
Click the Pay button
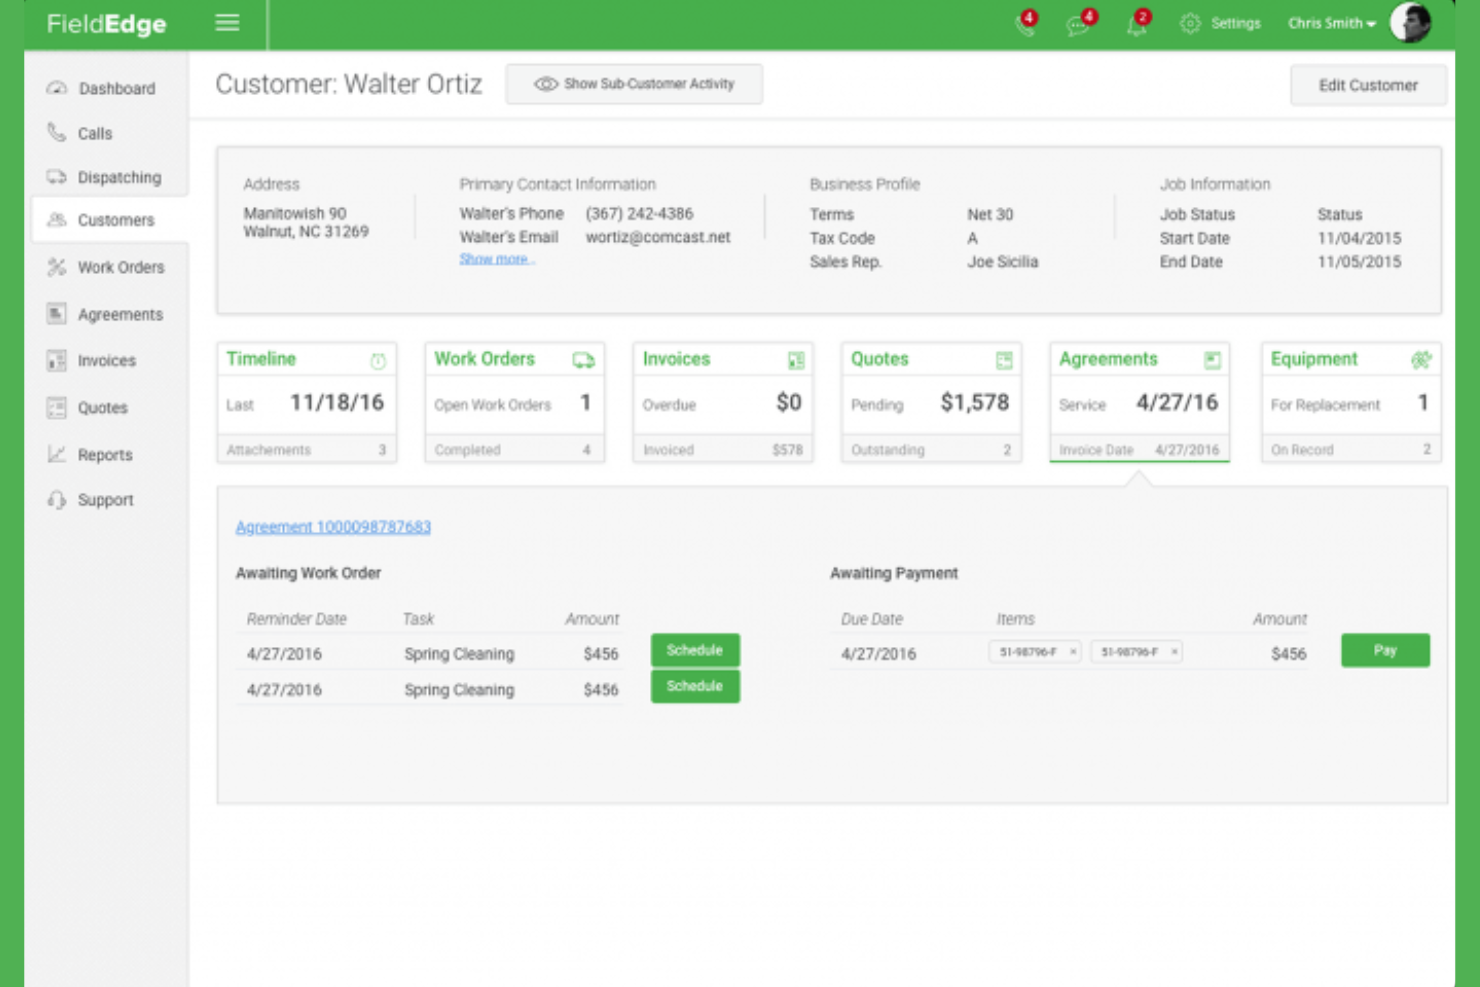click(x=1385, y=650)
